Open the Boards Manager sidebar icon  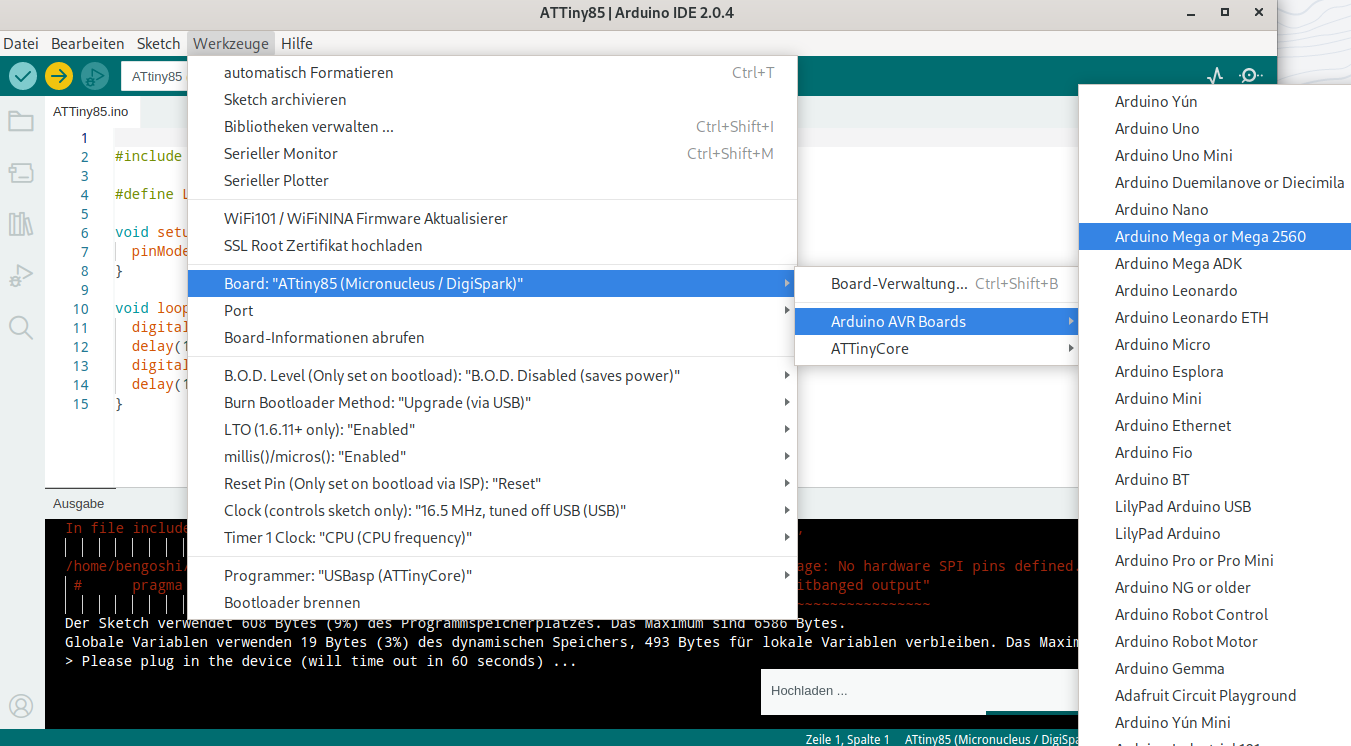click(x=21, y=174)
